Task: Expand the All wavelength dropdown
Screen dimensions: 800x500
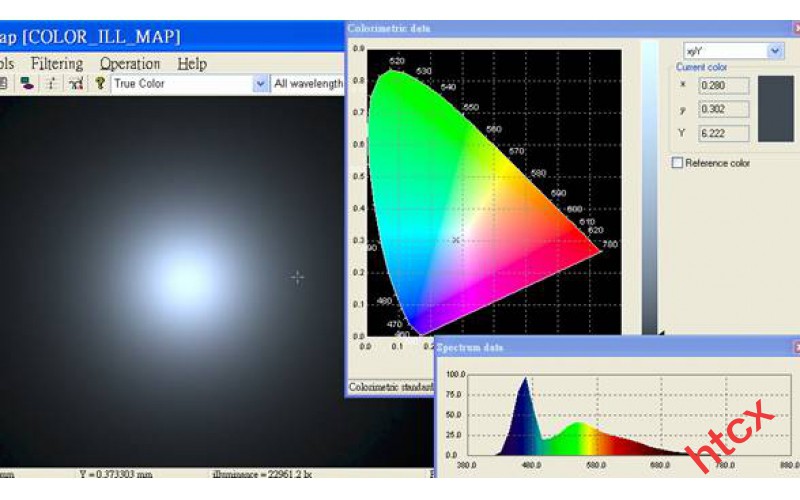Action: point(308,84)
